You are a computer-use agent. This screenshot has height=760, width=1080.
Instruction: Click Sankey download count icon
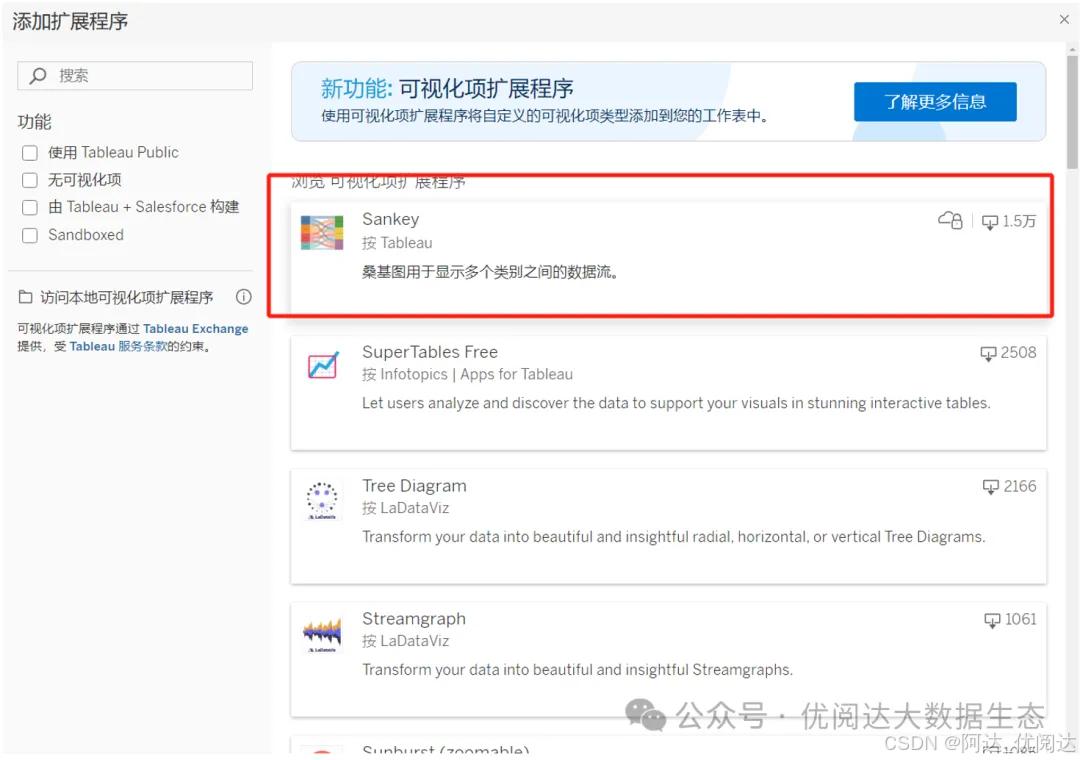point(990,222)
